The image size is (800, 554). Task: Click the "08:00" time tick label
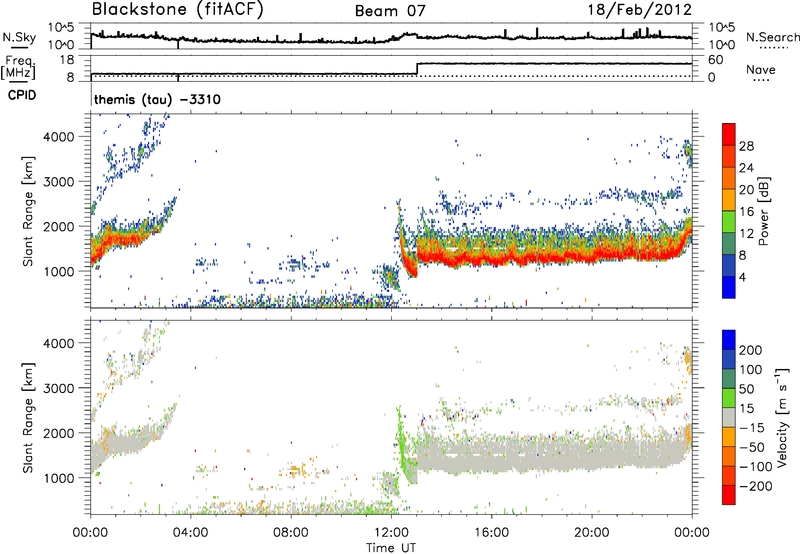(291, 533)
